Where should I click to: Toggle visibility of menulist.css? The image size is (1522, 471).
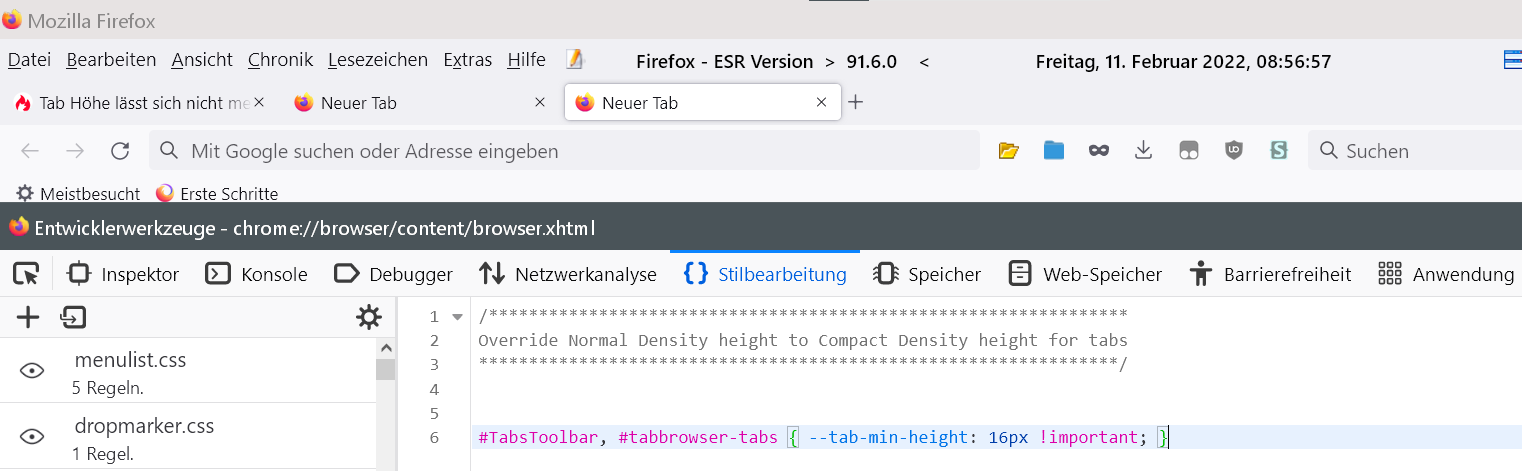point(33,371)
